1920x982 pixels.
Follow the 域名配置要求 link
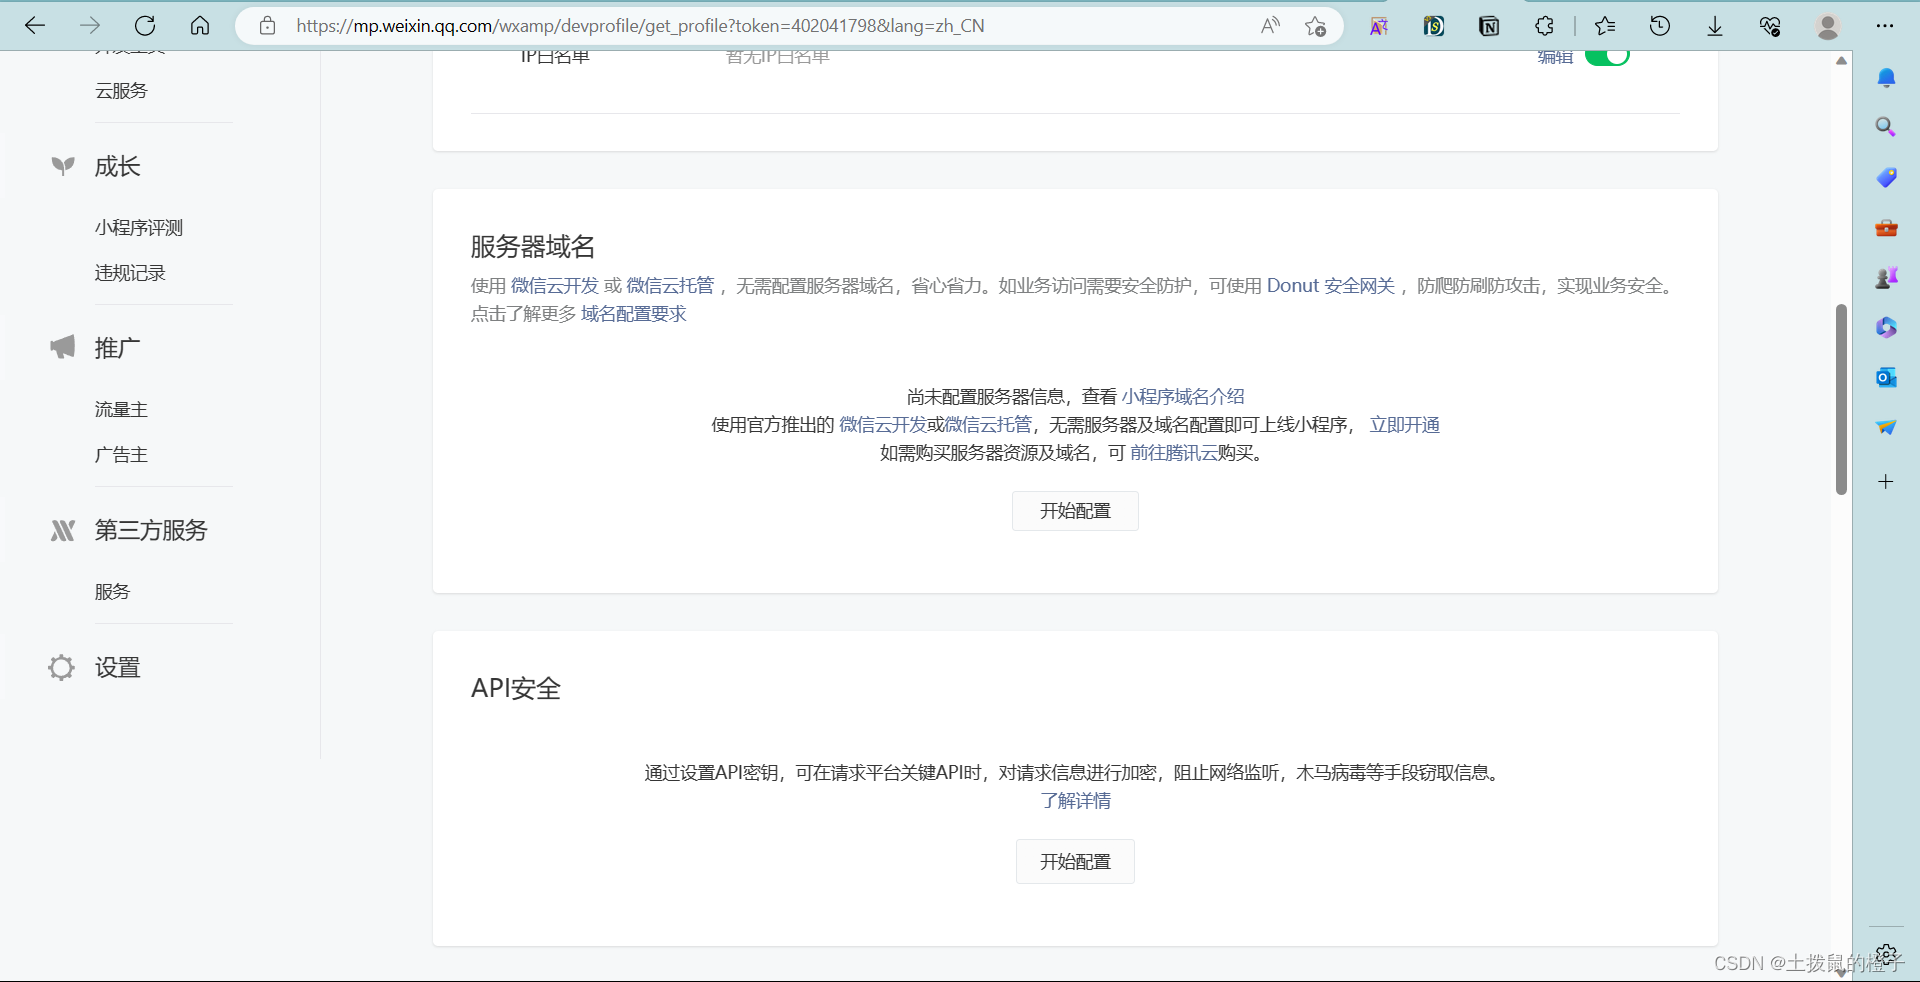click(x=634, y=314)
